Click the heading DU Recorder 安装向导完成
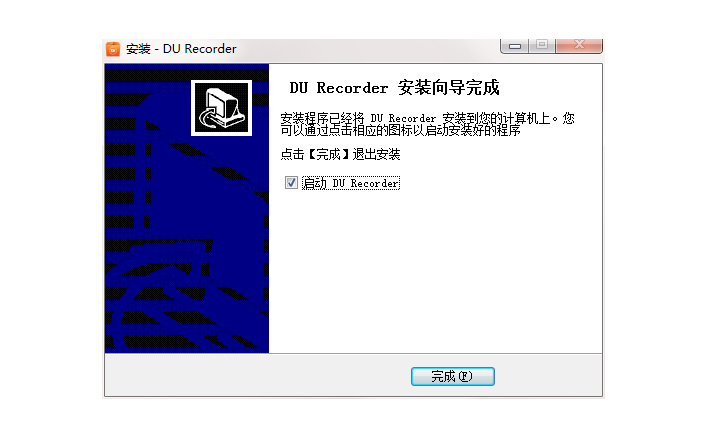The width and height of the screenshot is (720, 432). click(394, 87)
